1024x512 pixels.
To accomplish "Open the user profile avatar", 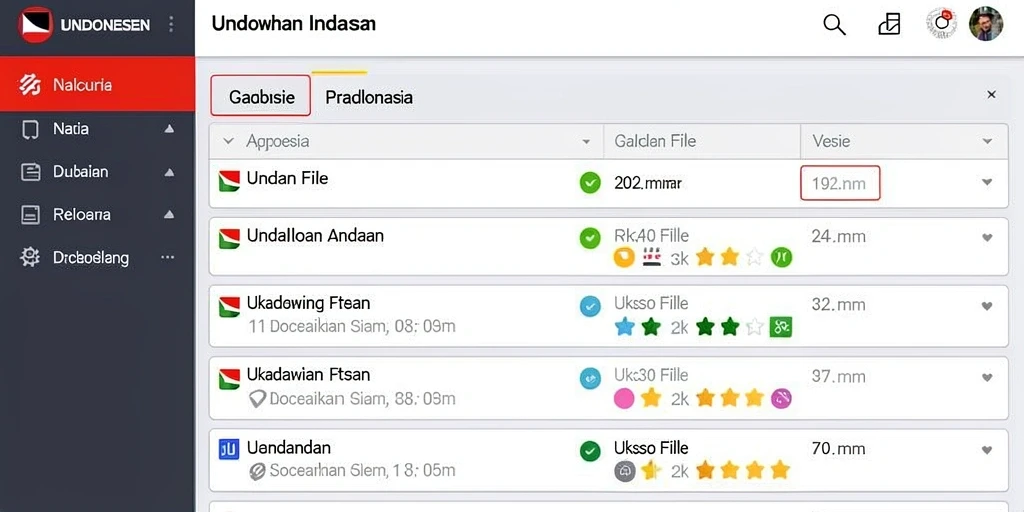I will click(985, 24).
